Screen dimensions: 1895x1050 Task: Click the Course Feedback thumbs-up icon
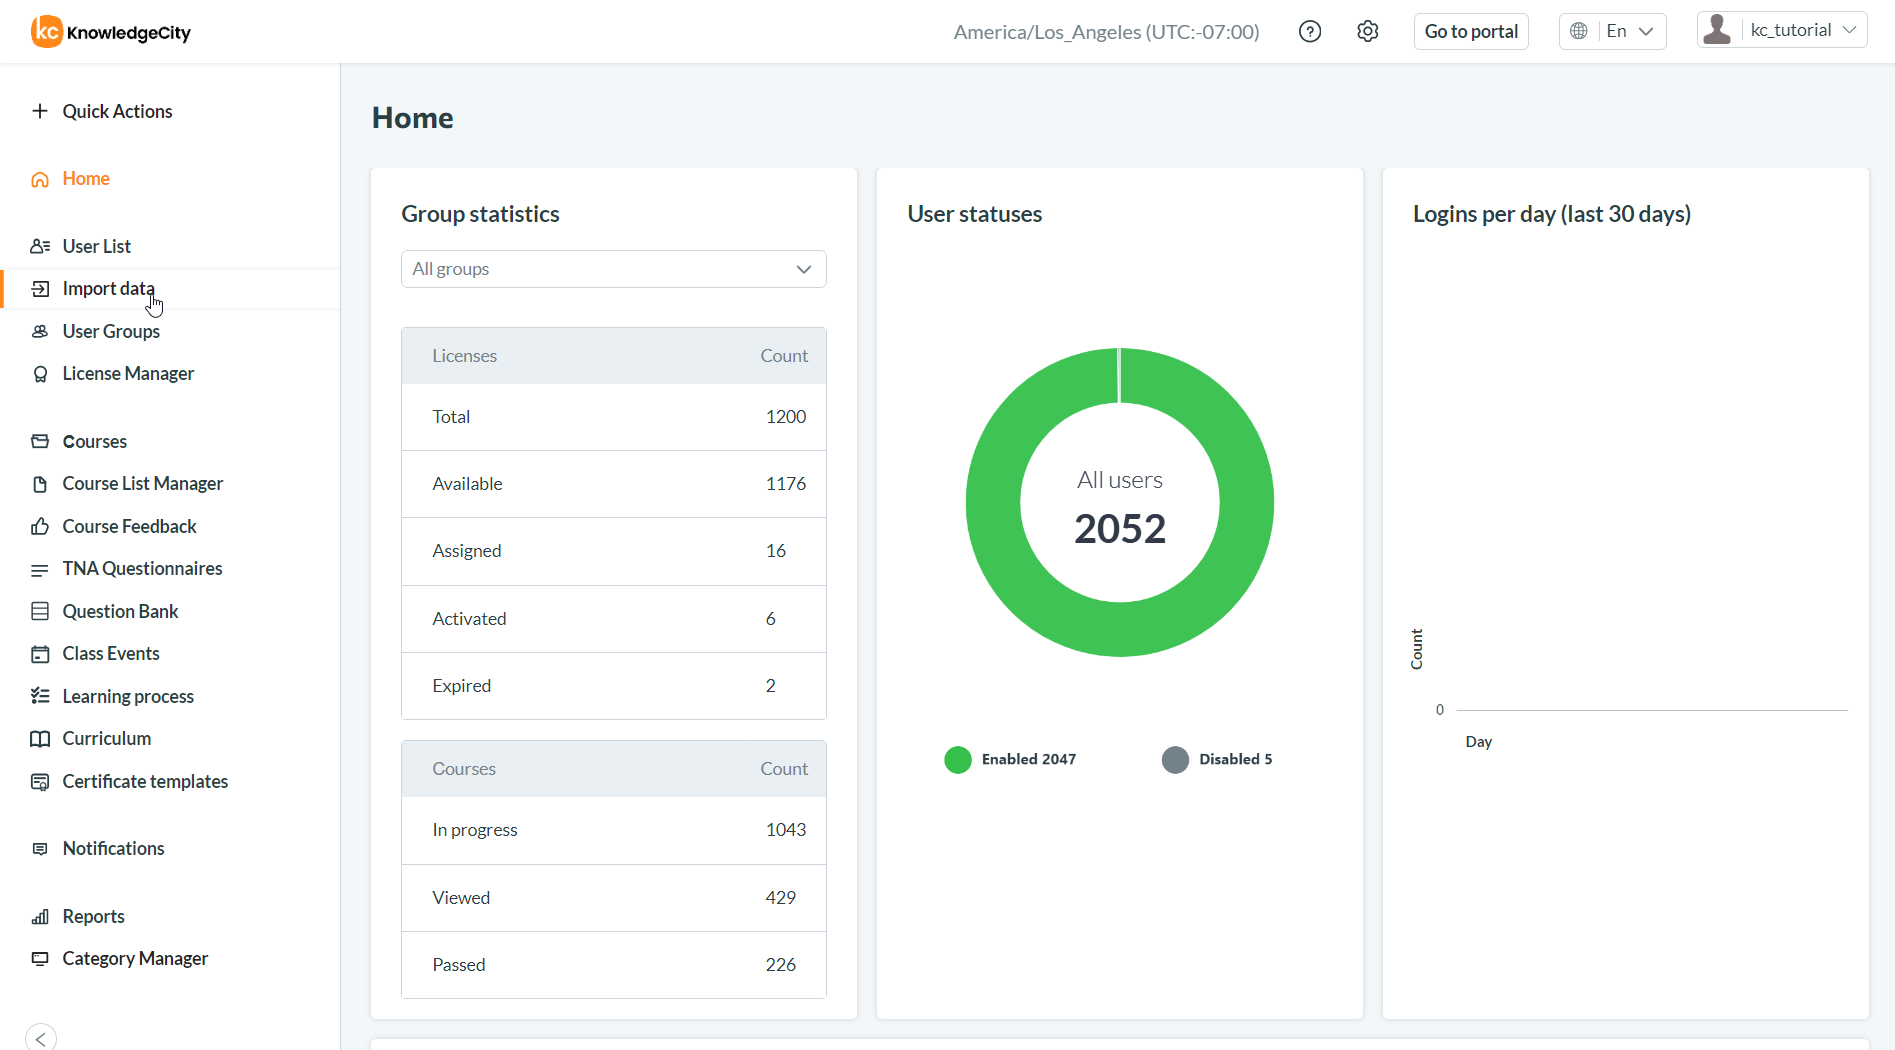(40, 527)
